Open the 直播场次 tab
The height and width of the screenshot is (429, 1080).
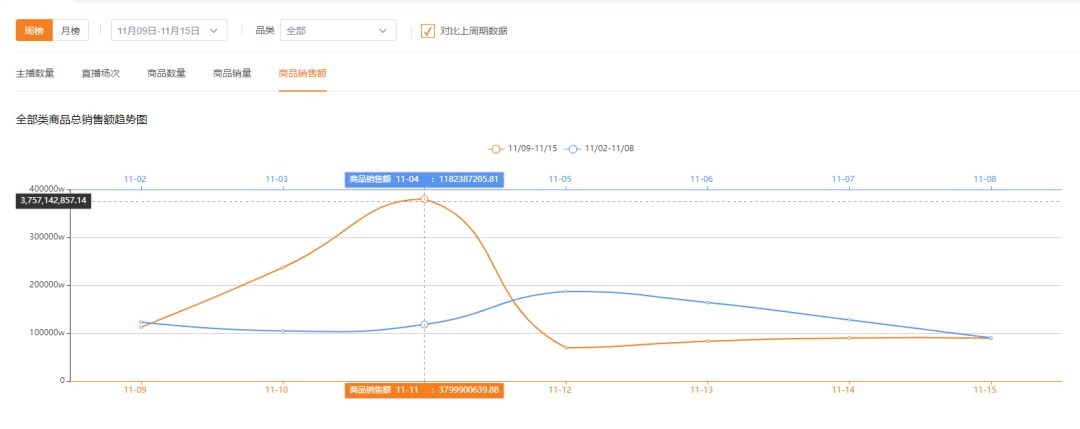pos(100,73)
